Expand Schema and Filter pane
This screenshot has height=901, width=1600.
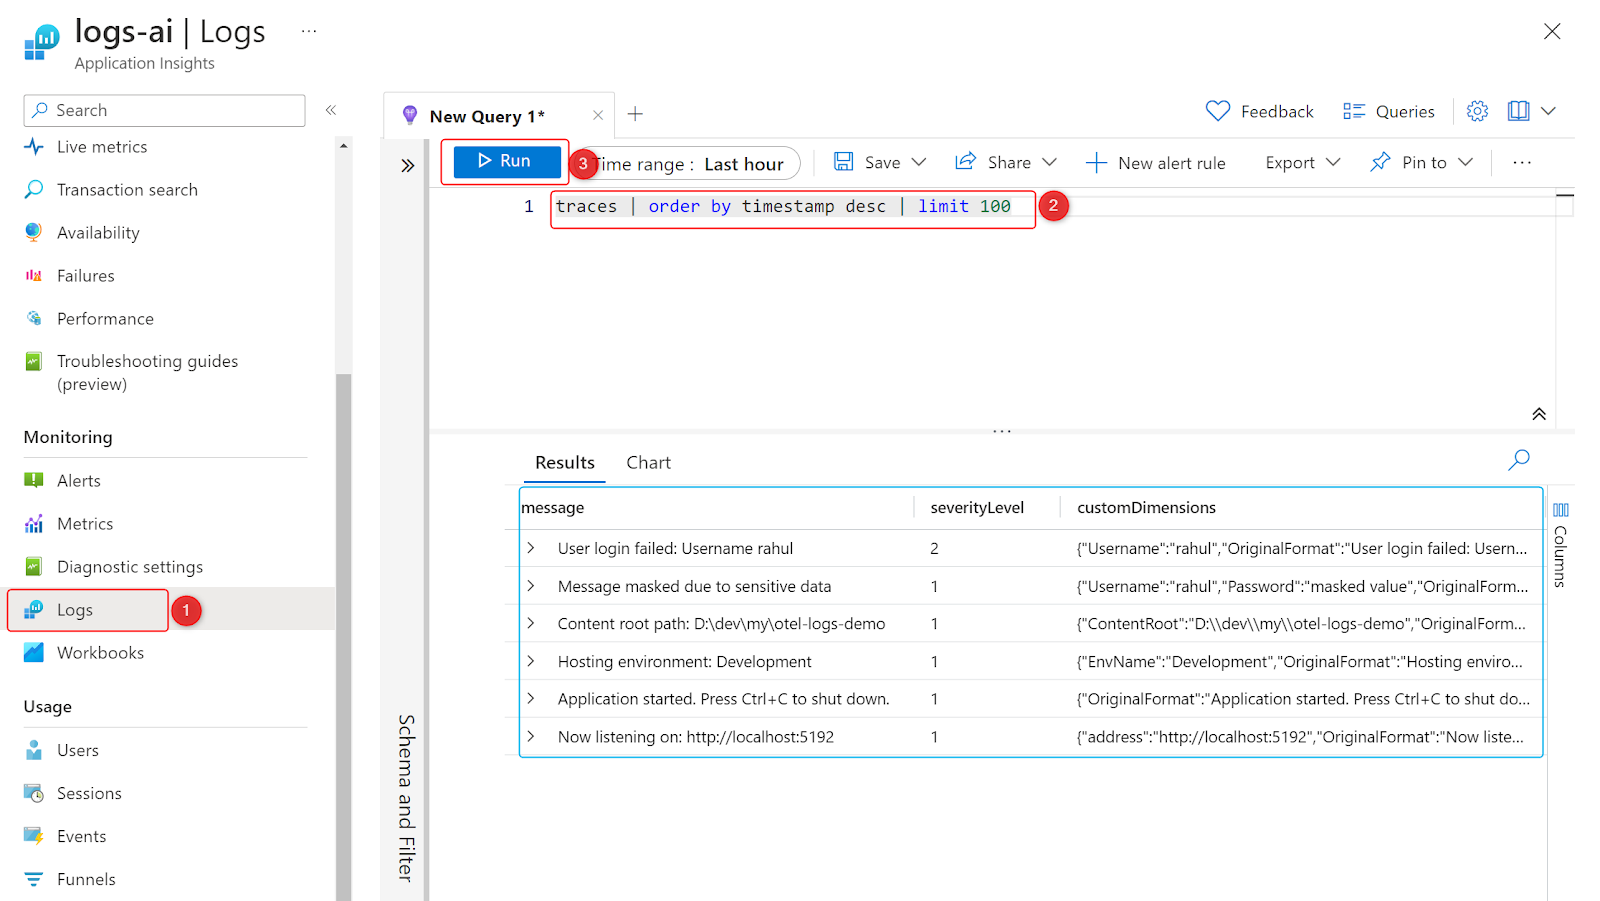[x=407, y=166]
